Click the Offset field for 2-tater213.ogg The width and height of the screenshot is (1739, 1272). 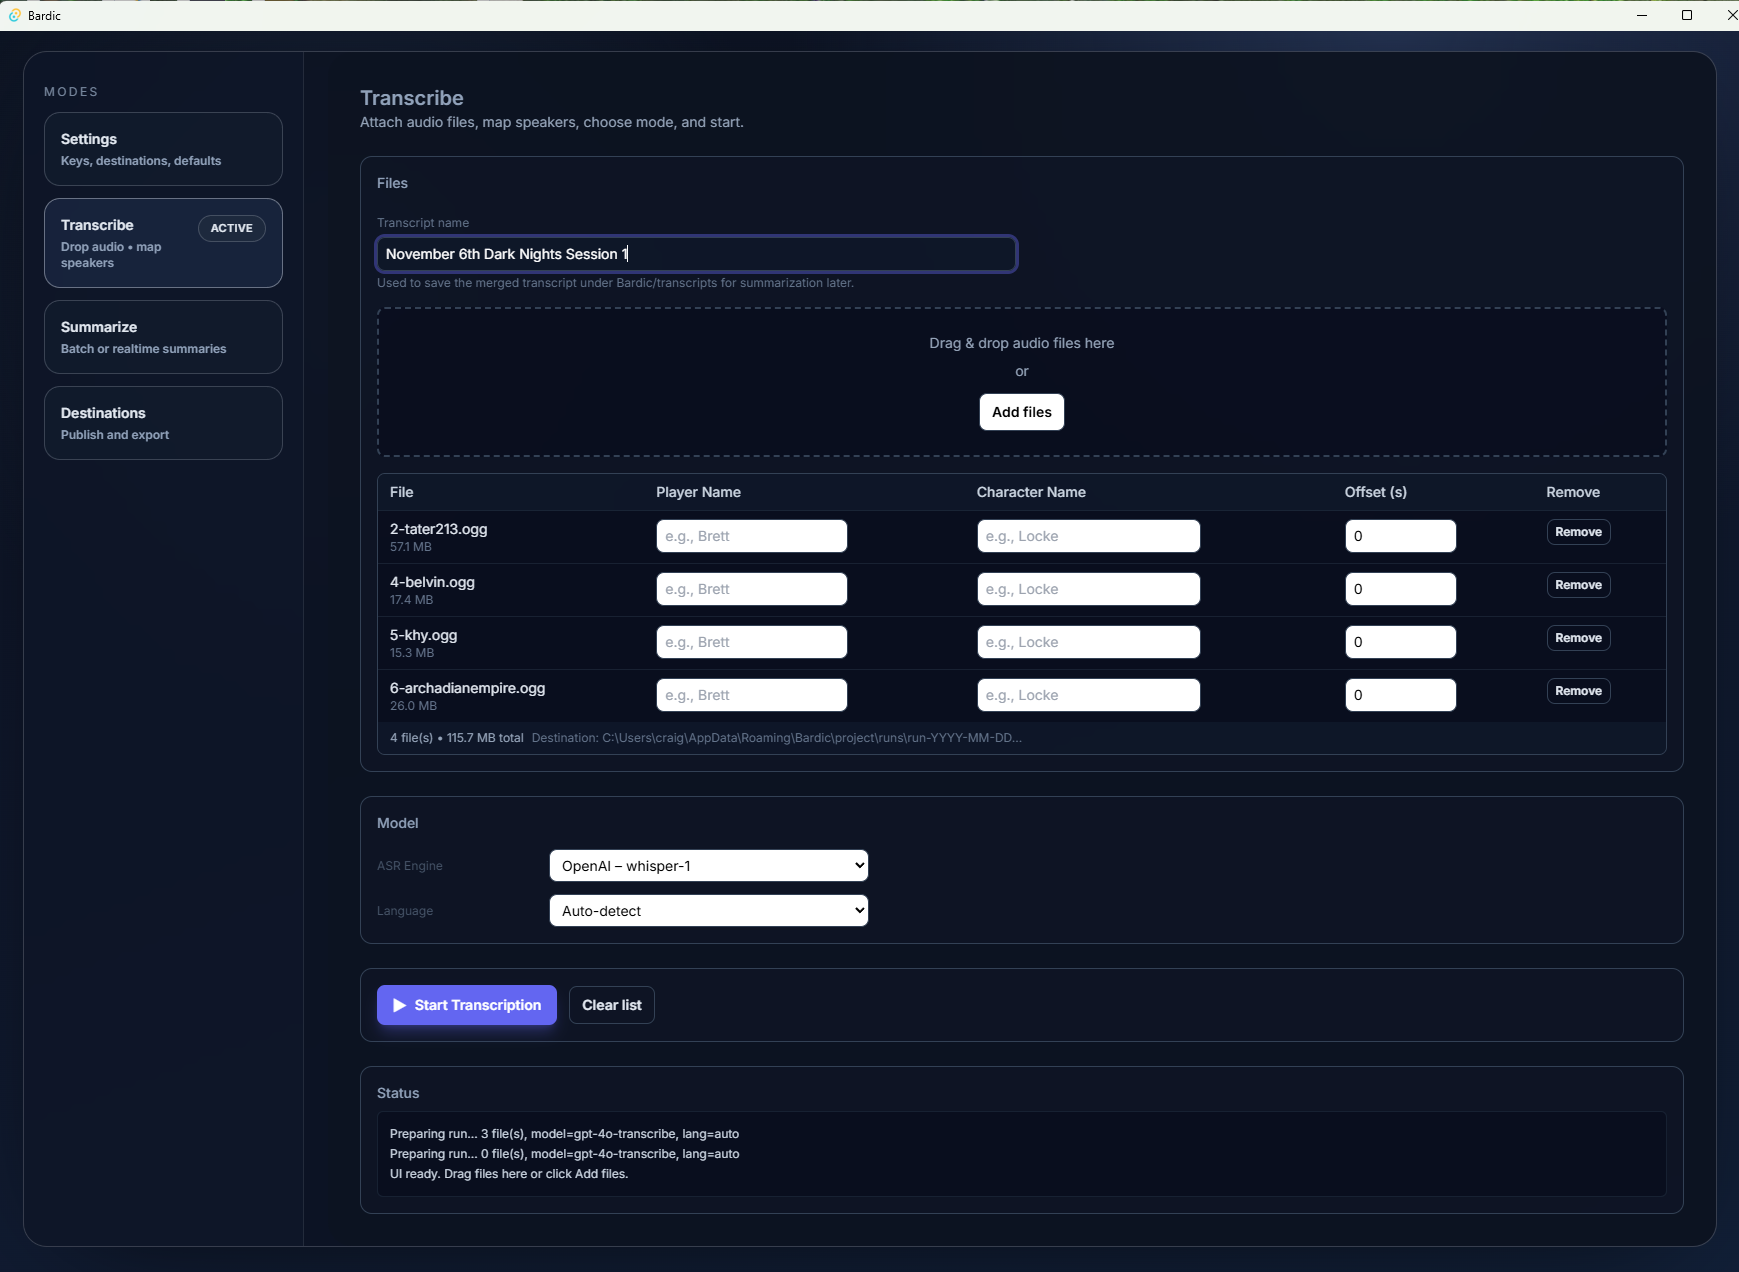1400,536
